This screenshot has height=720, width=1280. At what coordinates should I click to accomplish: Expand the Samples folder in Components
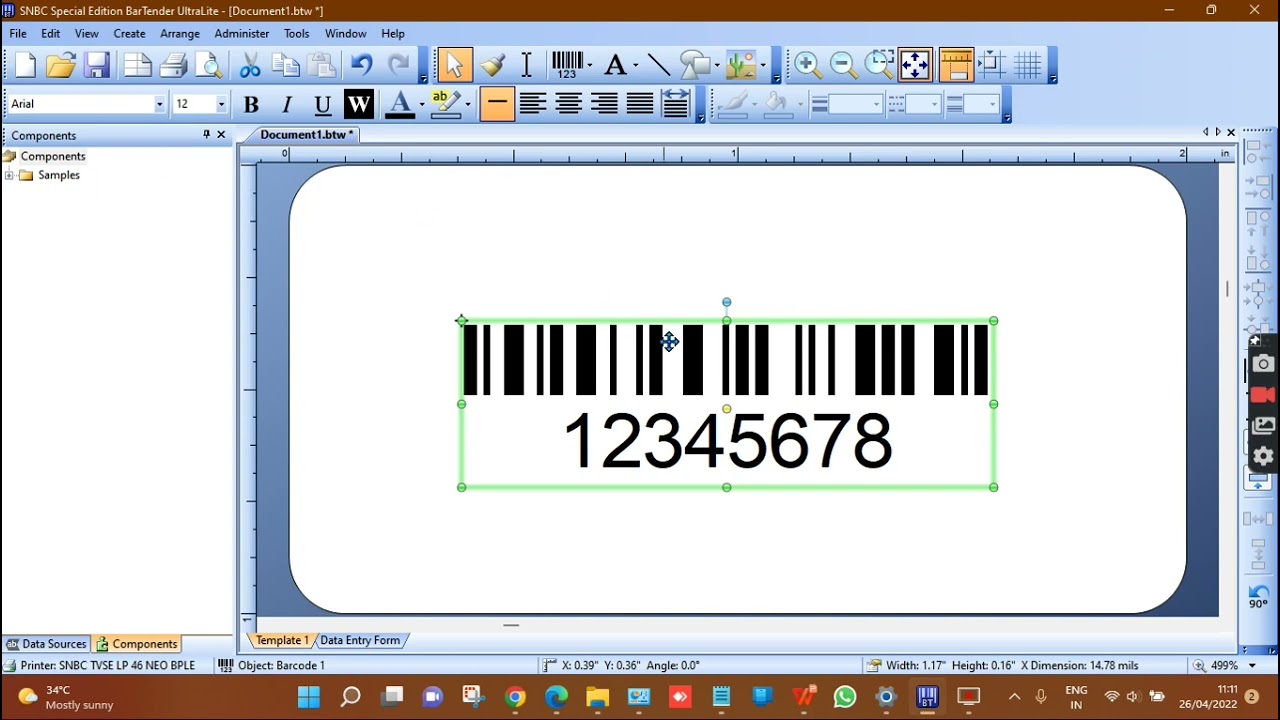pos(9,175)
